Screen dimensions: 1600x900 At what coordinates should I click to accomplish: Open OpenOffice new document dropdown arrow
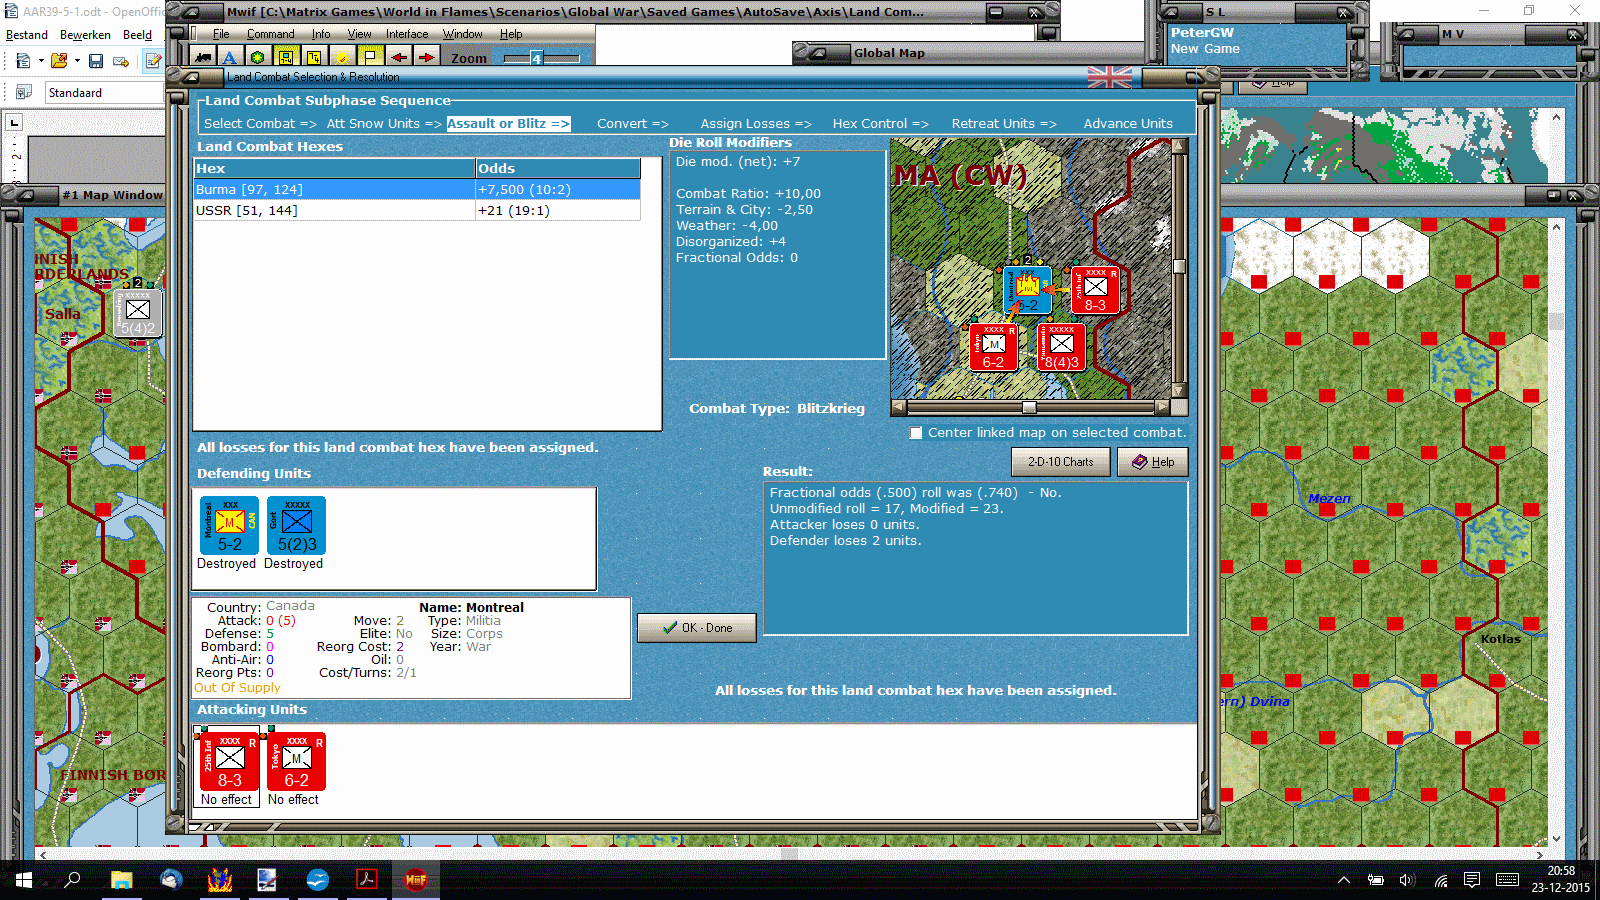41,61
